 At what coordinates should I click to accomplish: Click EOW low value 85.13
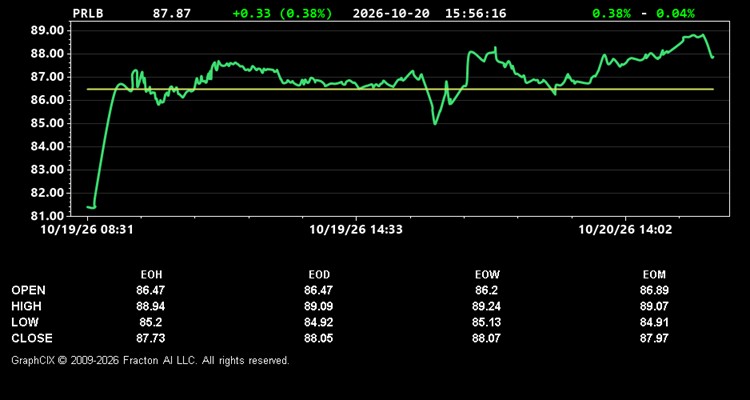(486, 322)
